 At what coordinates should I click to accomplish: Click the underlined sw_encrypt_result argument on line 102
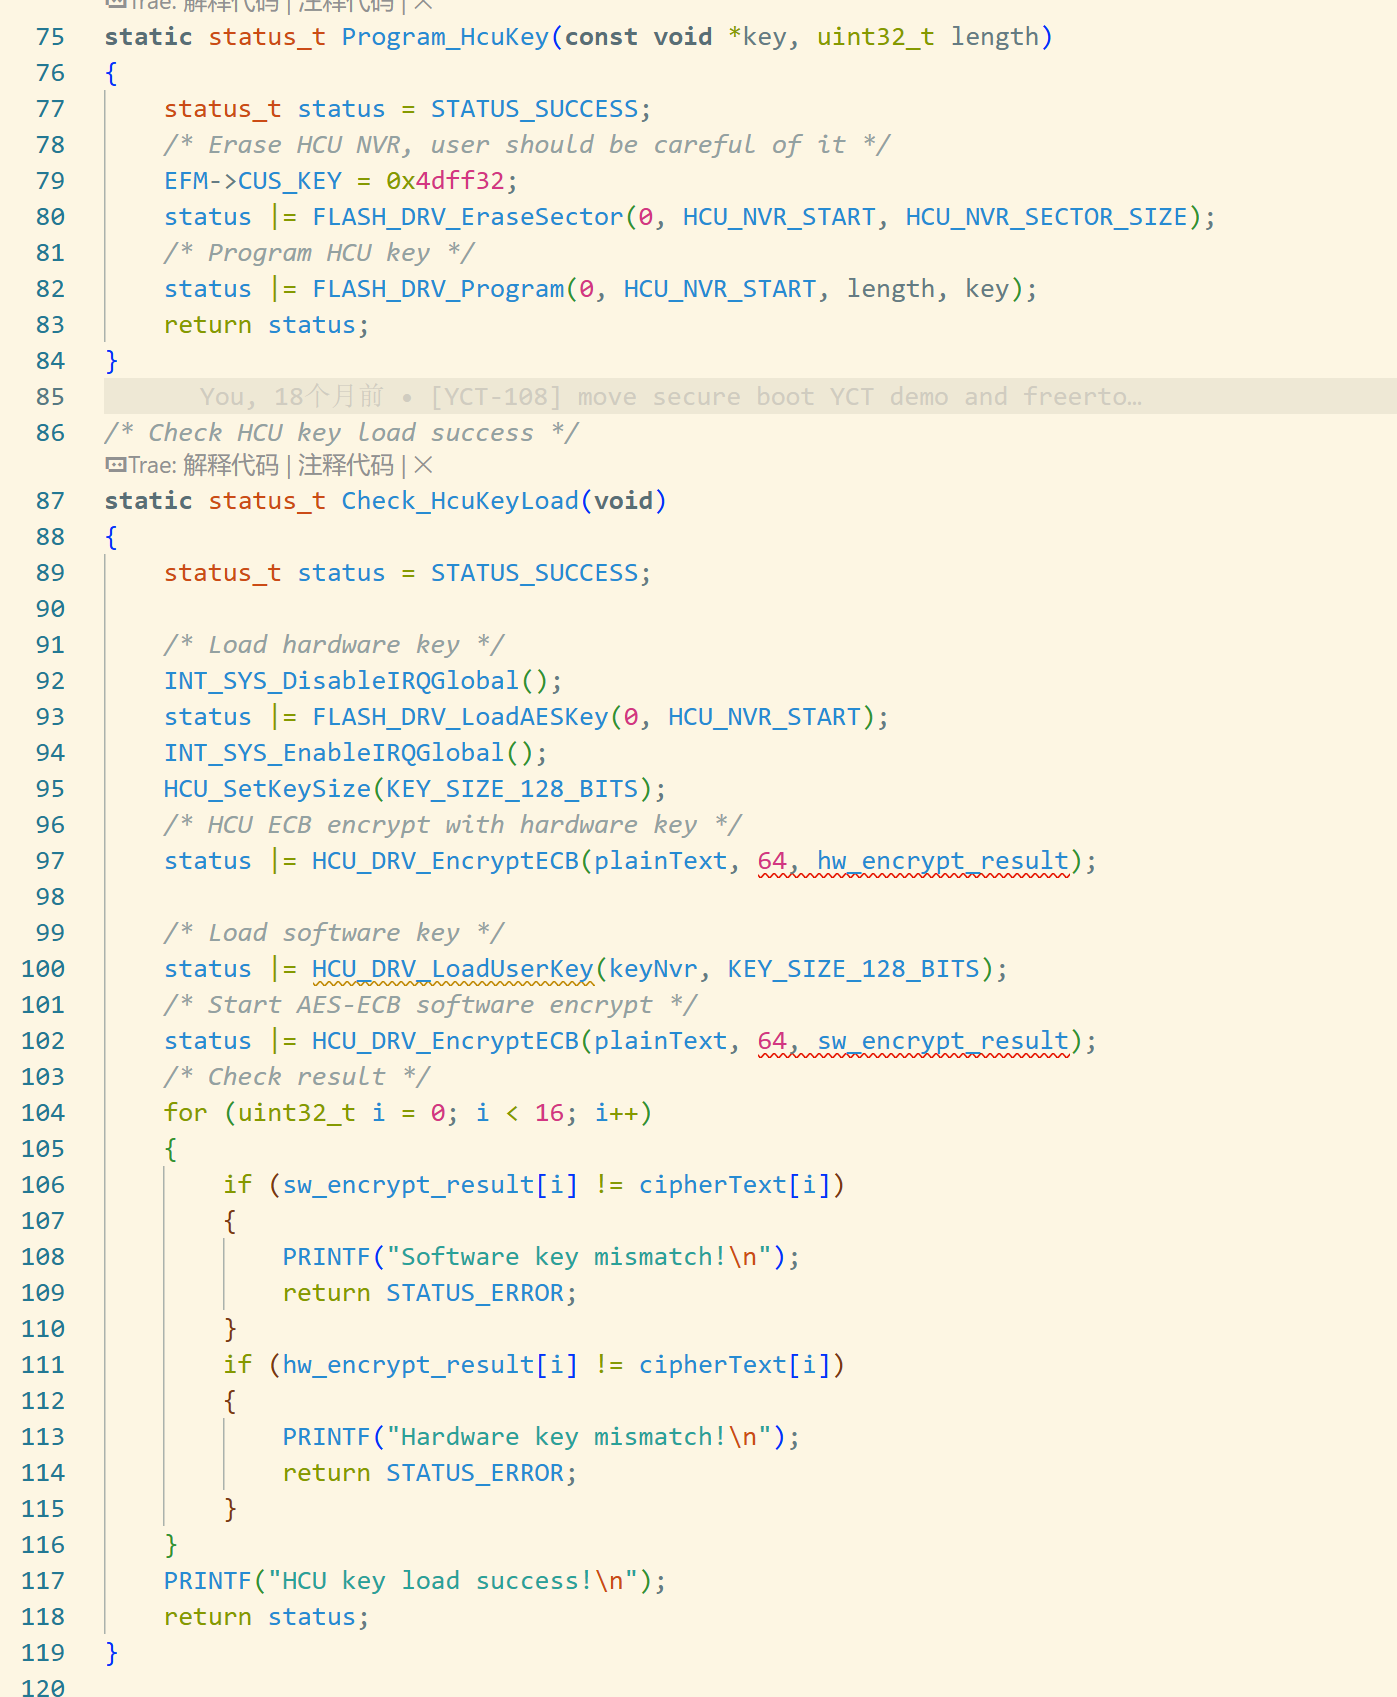click(942, 1041)
